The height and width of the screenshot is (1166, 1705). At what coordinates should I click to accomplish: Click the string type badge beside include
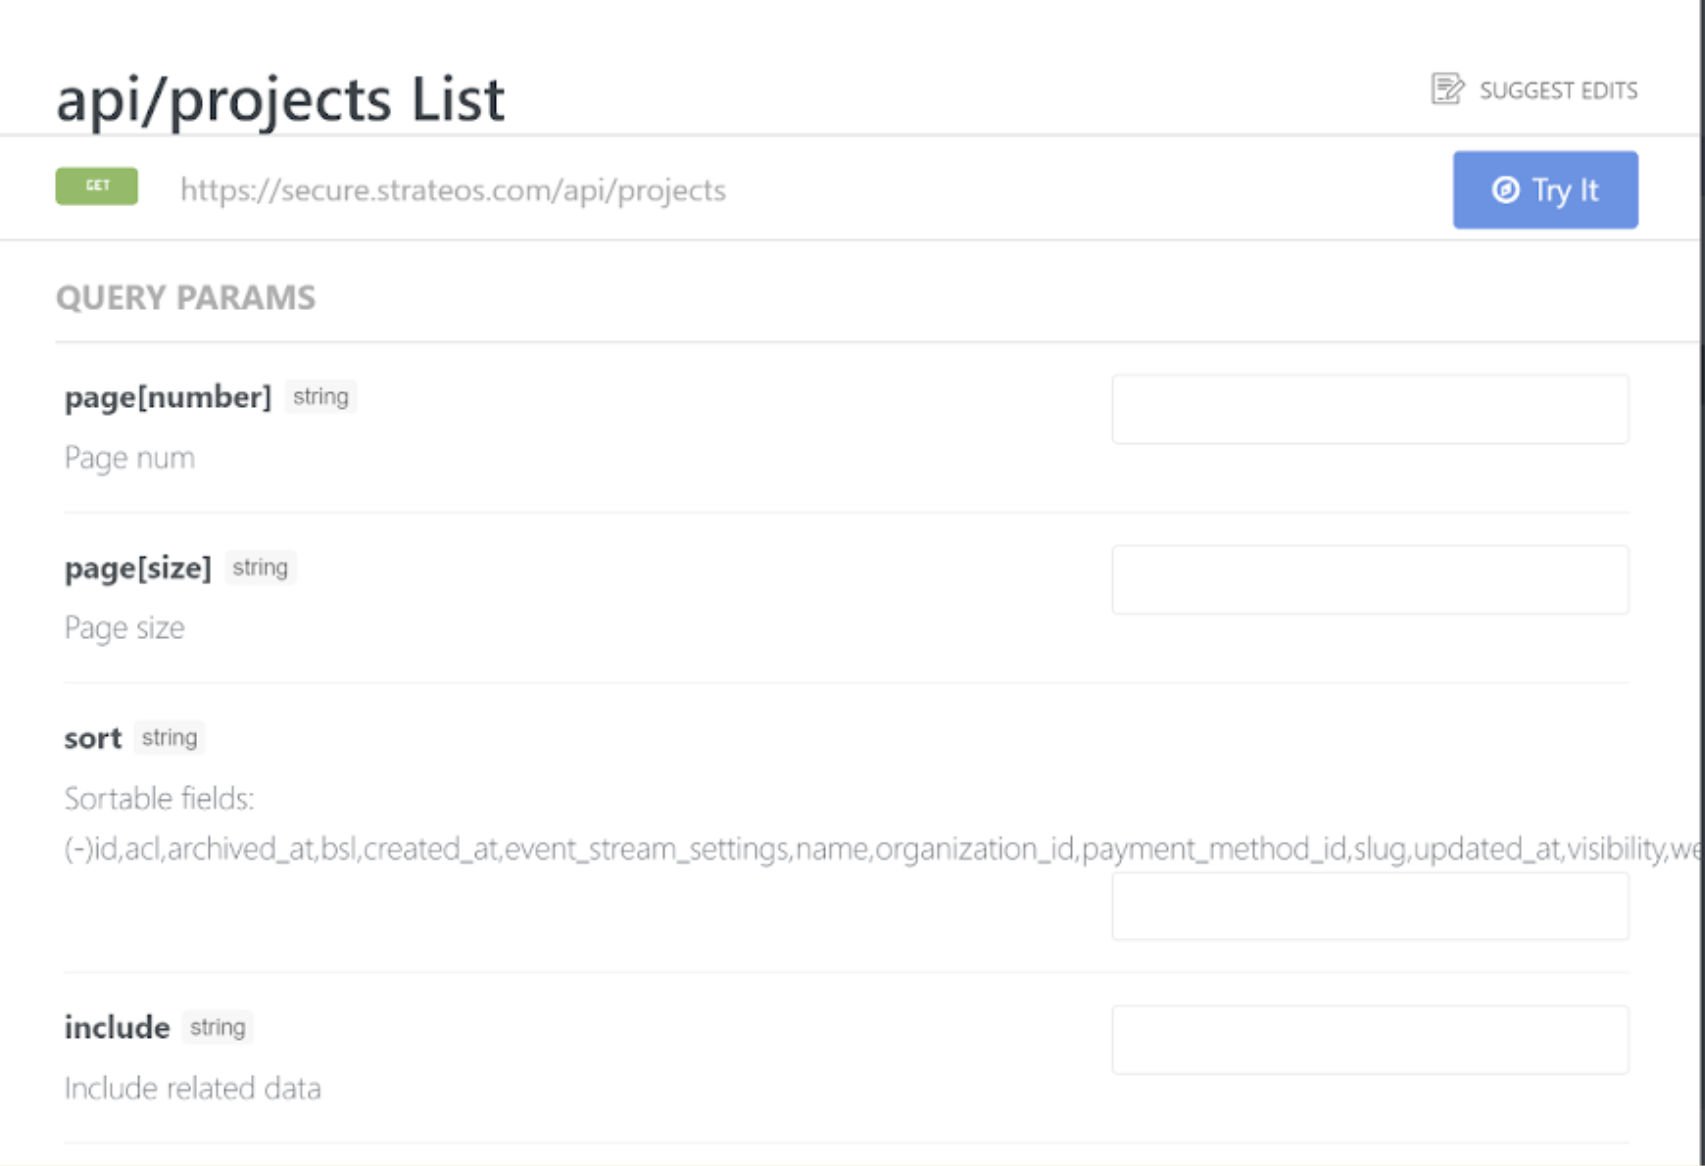point(217,1027)
